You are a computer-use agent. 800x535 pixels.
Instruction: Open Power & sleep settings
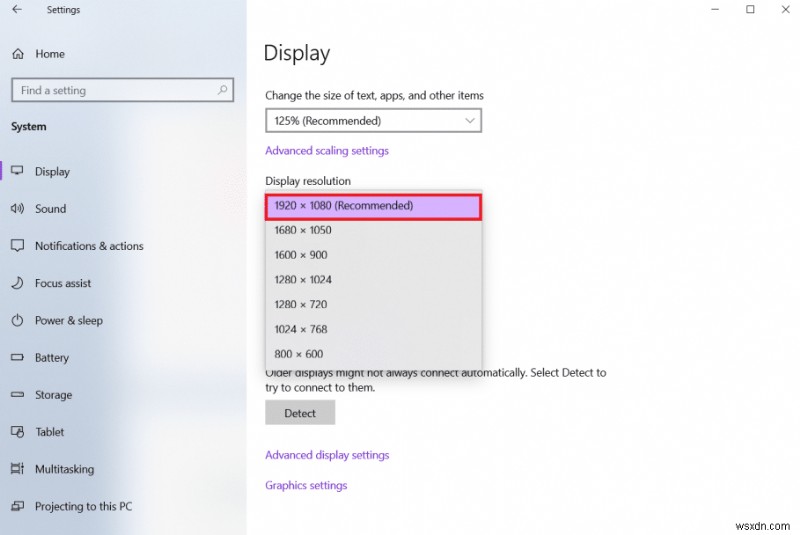pos(69,320)
